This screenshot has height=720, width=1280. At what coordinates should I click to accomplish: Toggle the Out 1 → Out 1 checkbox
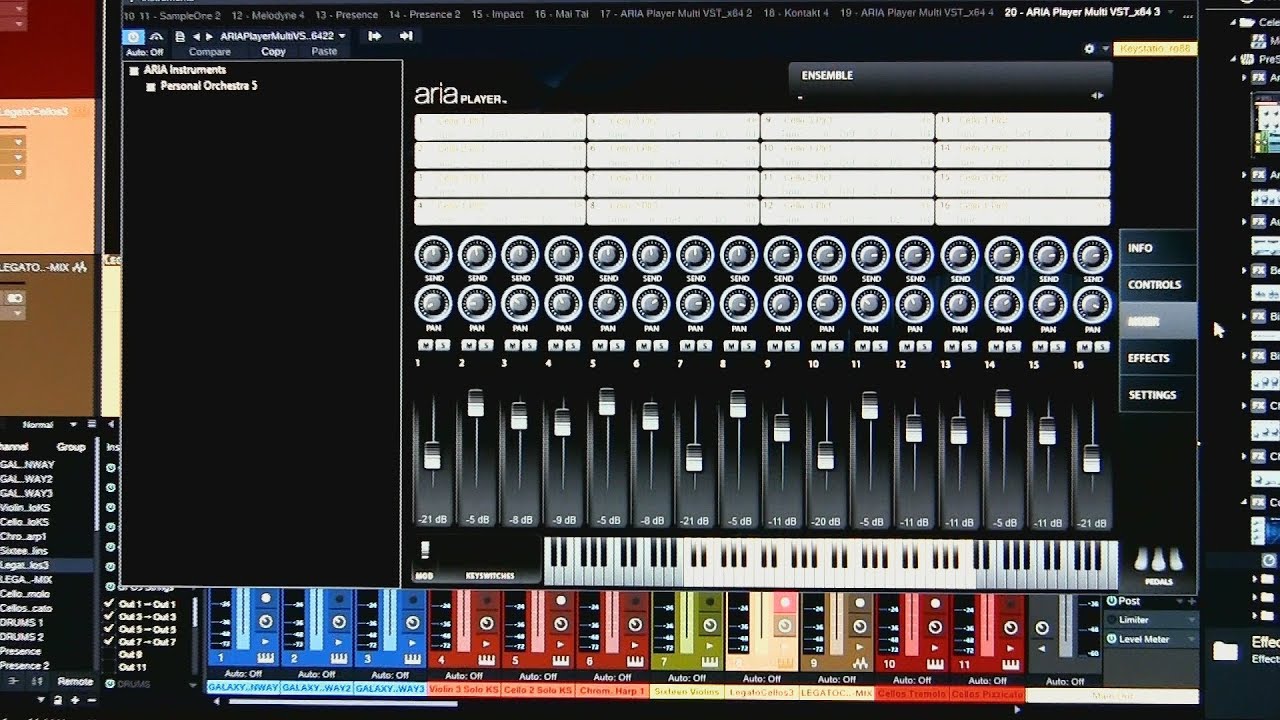110,604
